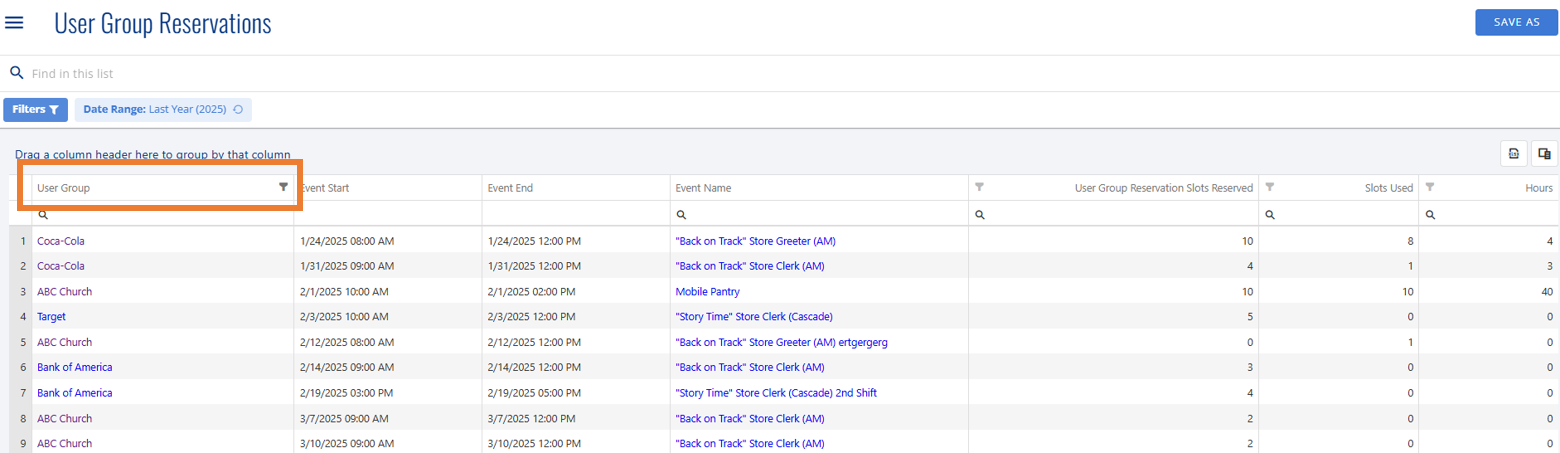Screen dimensions: 1560x453
Task: Click the Event Start filter row field
Action: coord(388,215)
